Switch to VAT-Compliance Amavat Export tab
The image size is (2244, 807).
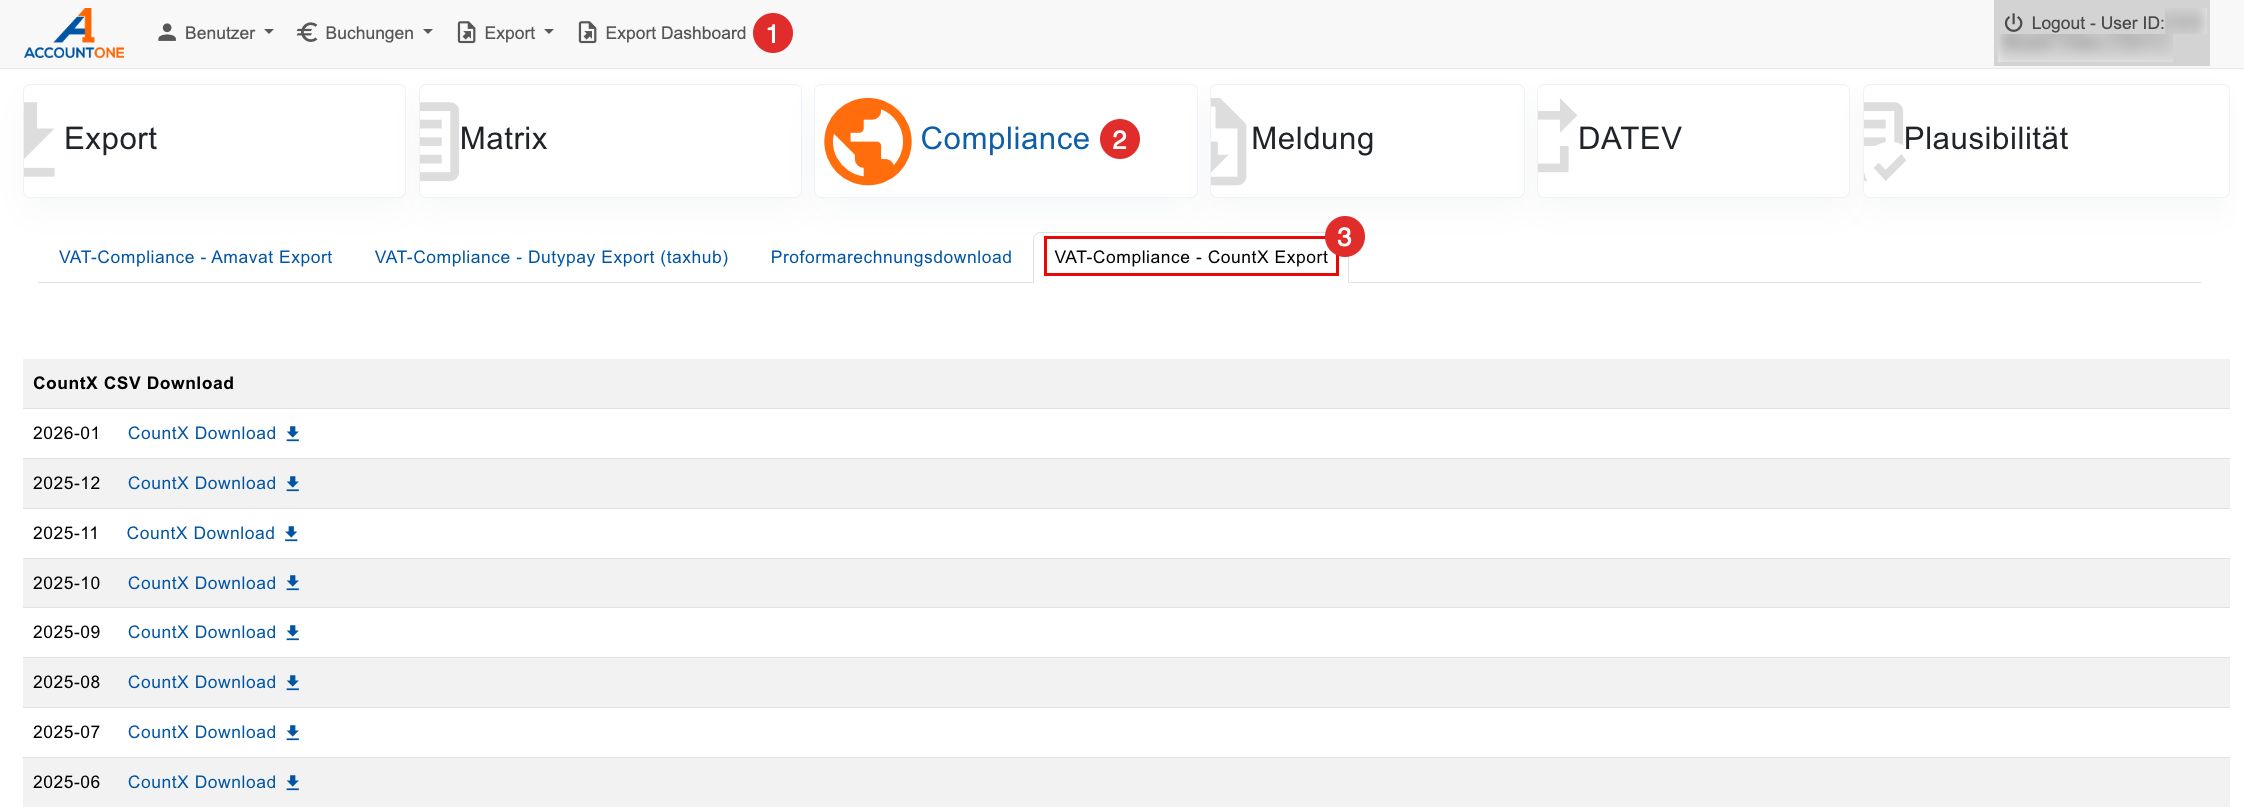coord(195,257)
